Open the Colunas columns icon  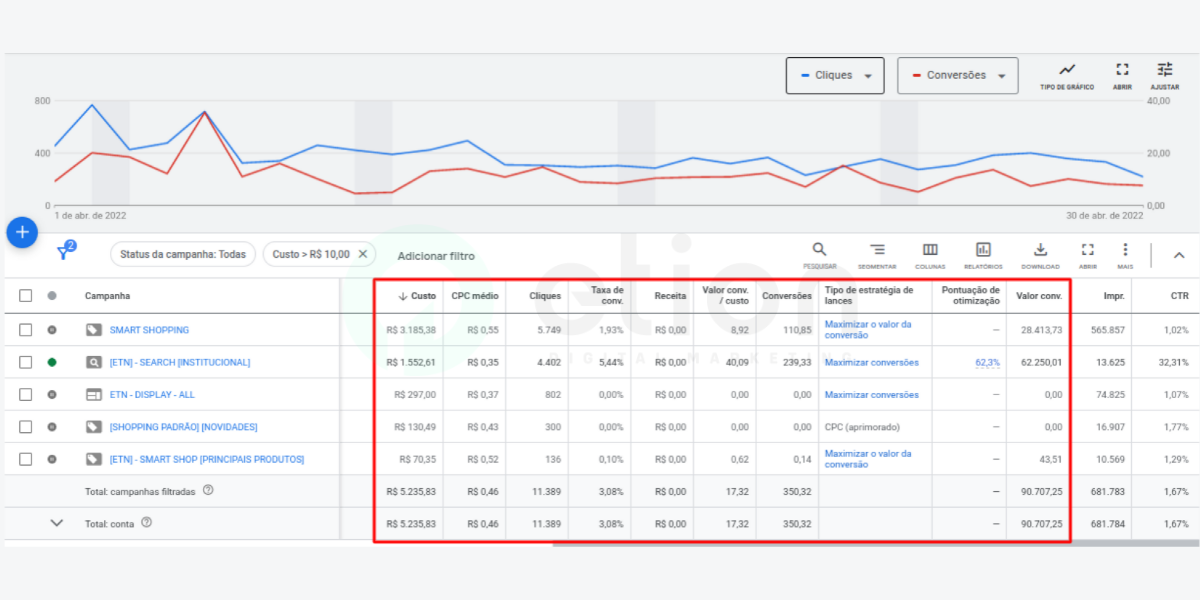(x=930, y=250)
